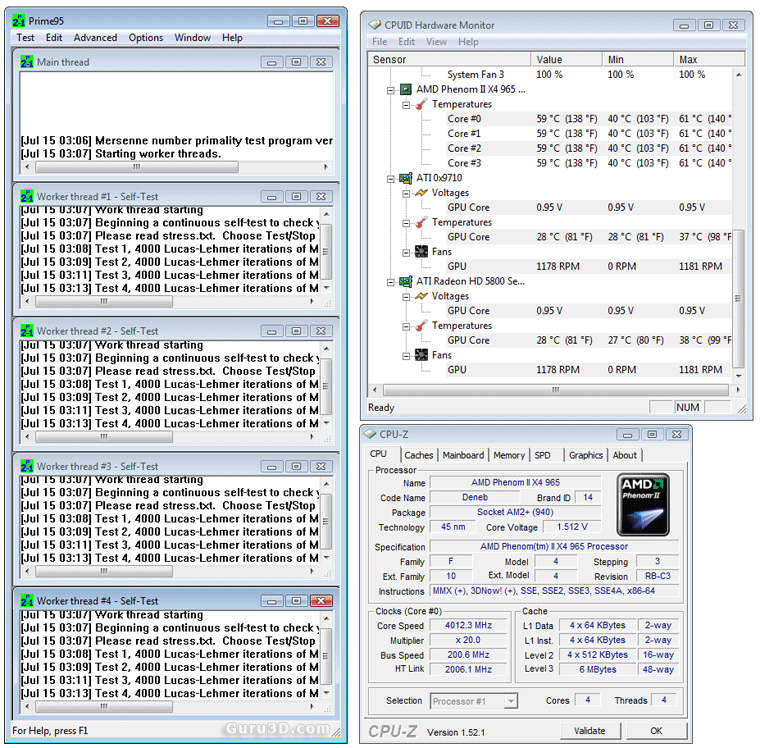Select the ATI 0x9710 graphics card icon

point(406,178)
